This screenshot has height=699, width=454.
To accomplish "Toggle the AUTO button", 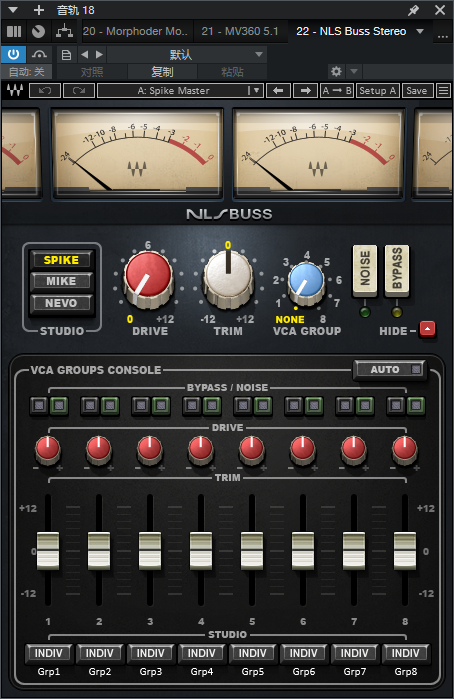I will (x=390, y=370).
